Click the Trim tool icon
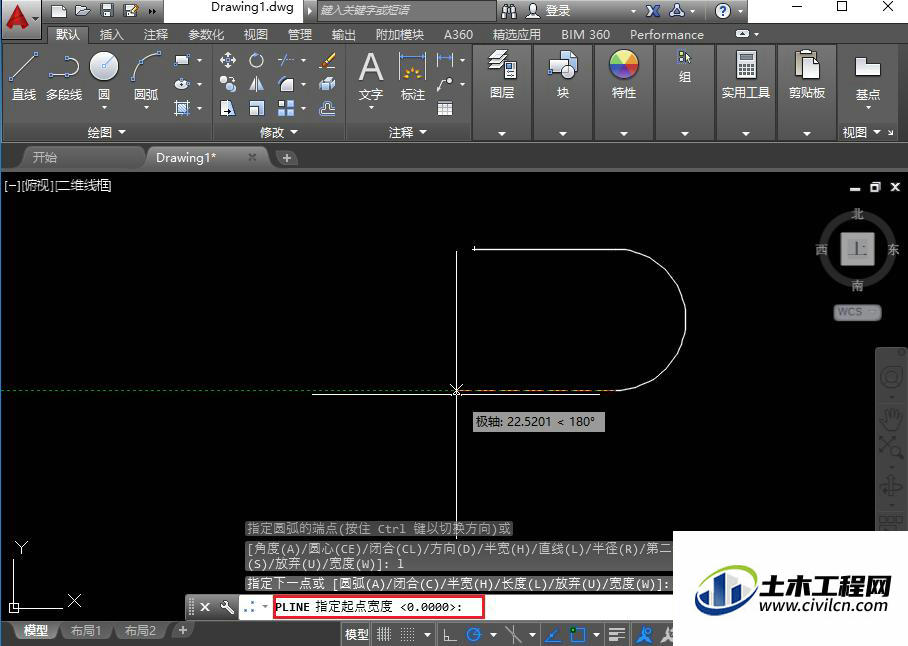 286,60
